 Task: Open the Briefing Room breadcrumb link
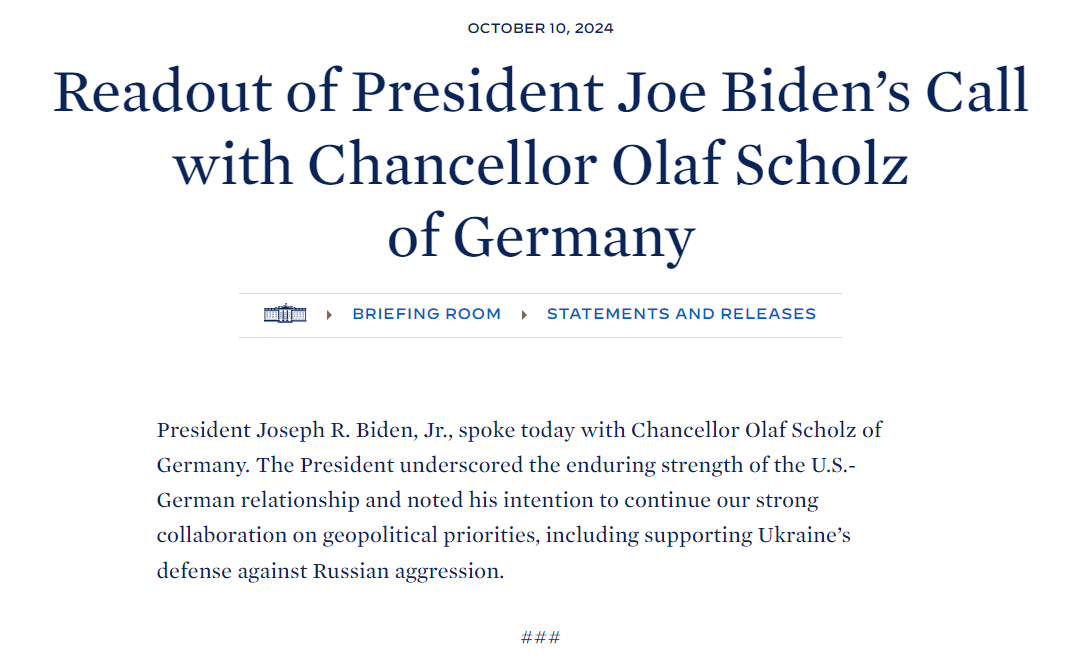click(x=426, y=314)
